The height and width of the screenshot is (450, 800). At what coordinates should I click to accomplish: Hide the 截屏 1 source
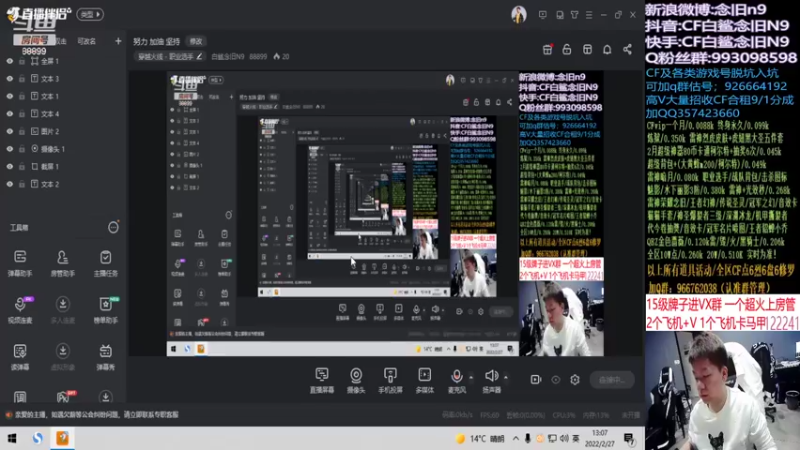(10, 166)
